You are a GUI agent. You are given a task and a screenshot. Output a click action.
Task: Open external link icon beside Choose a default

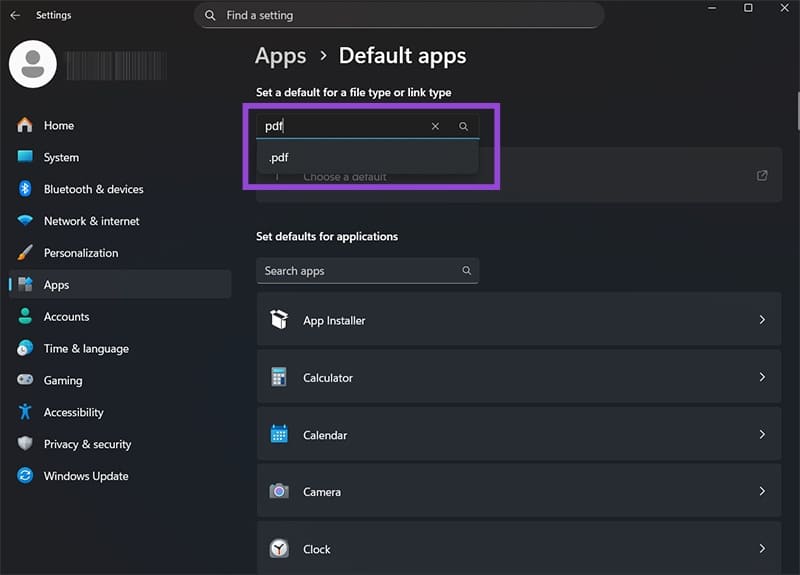point(762,176)
